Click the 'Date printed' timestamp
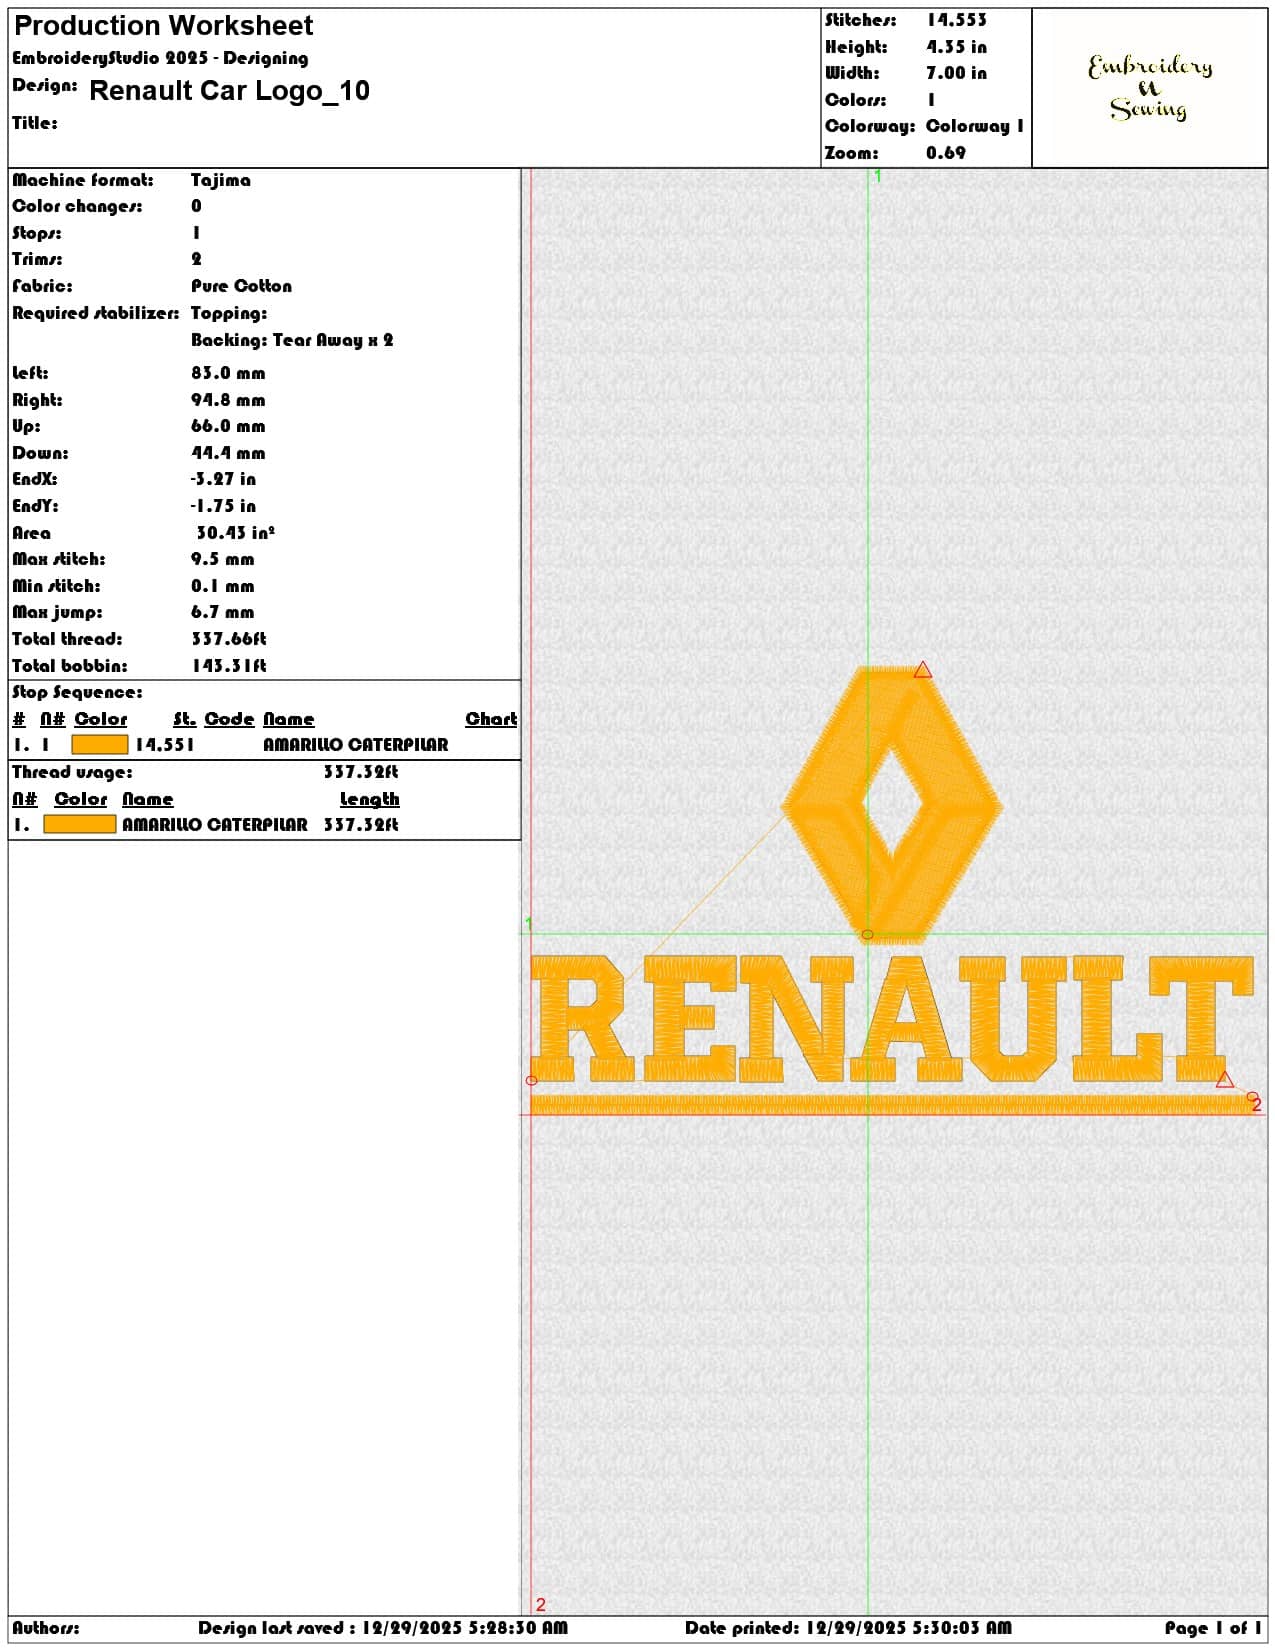Image resolution: width=1275 pixels, height=1650 pixels. click(x=848, y=1628)
